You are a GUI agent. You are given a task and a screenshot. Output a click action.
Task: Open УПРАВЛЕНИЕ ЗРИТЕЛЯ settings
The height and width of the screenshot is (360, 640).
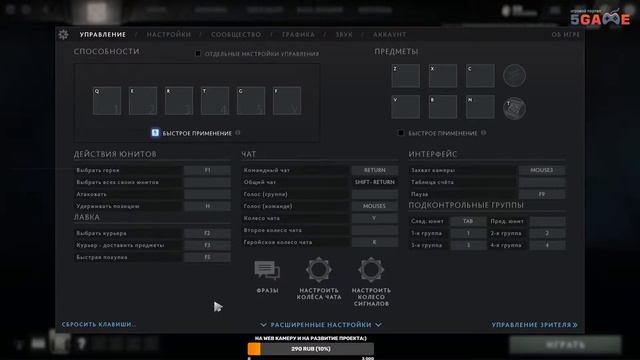point(534,325)
